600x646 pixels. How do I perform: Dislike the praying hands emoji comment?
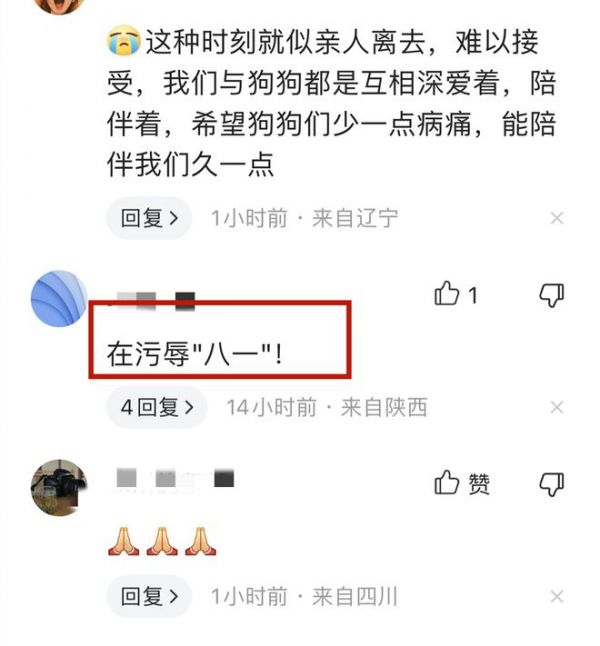(552, 484)
